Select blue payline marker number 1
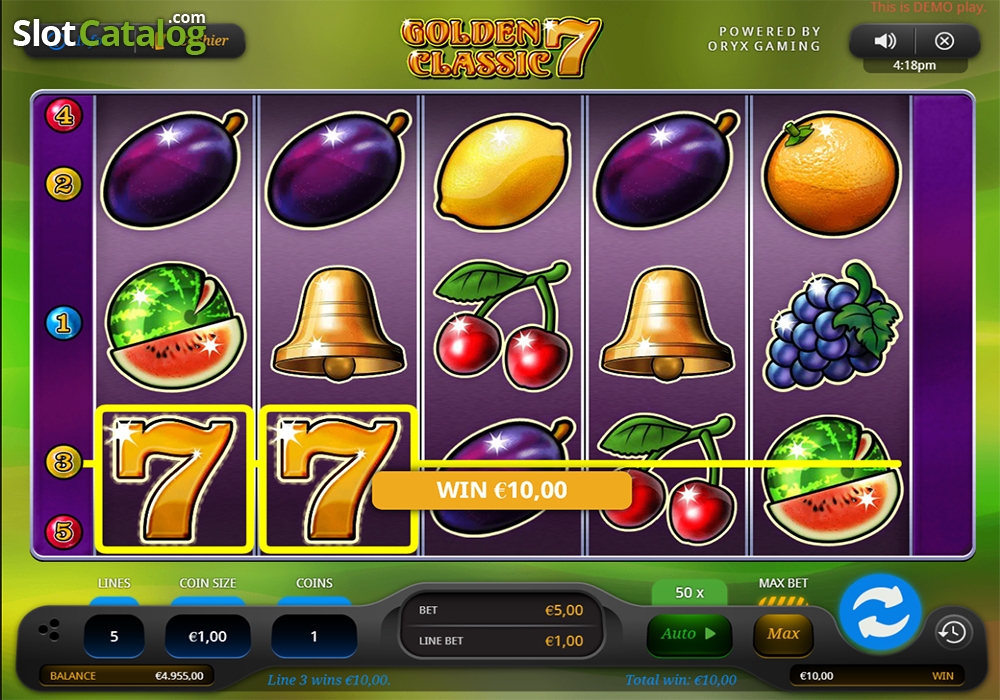 (x=63, y=323)
